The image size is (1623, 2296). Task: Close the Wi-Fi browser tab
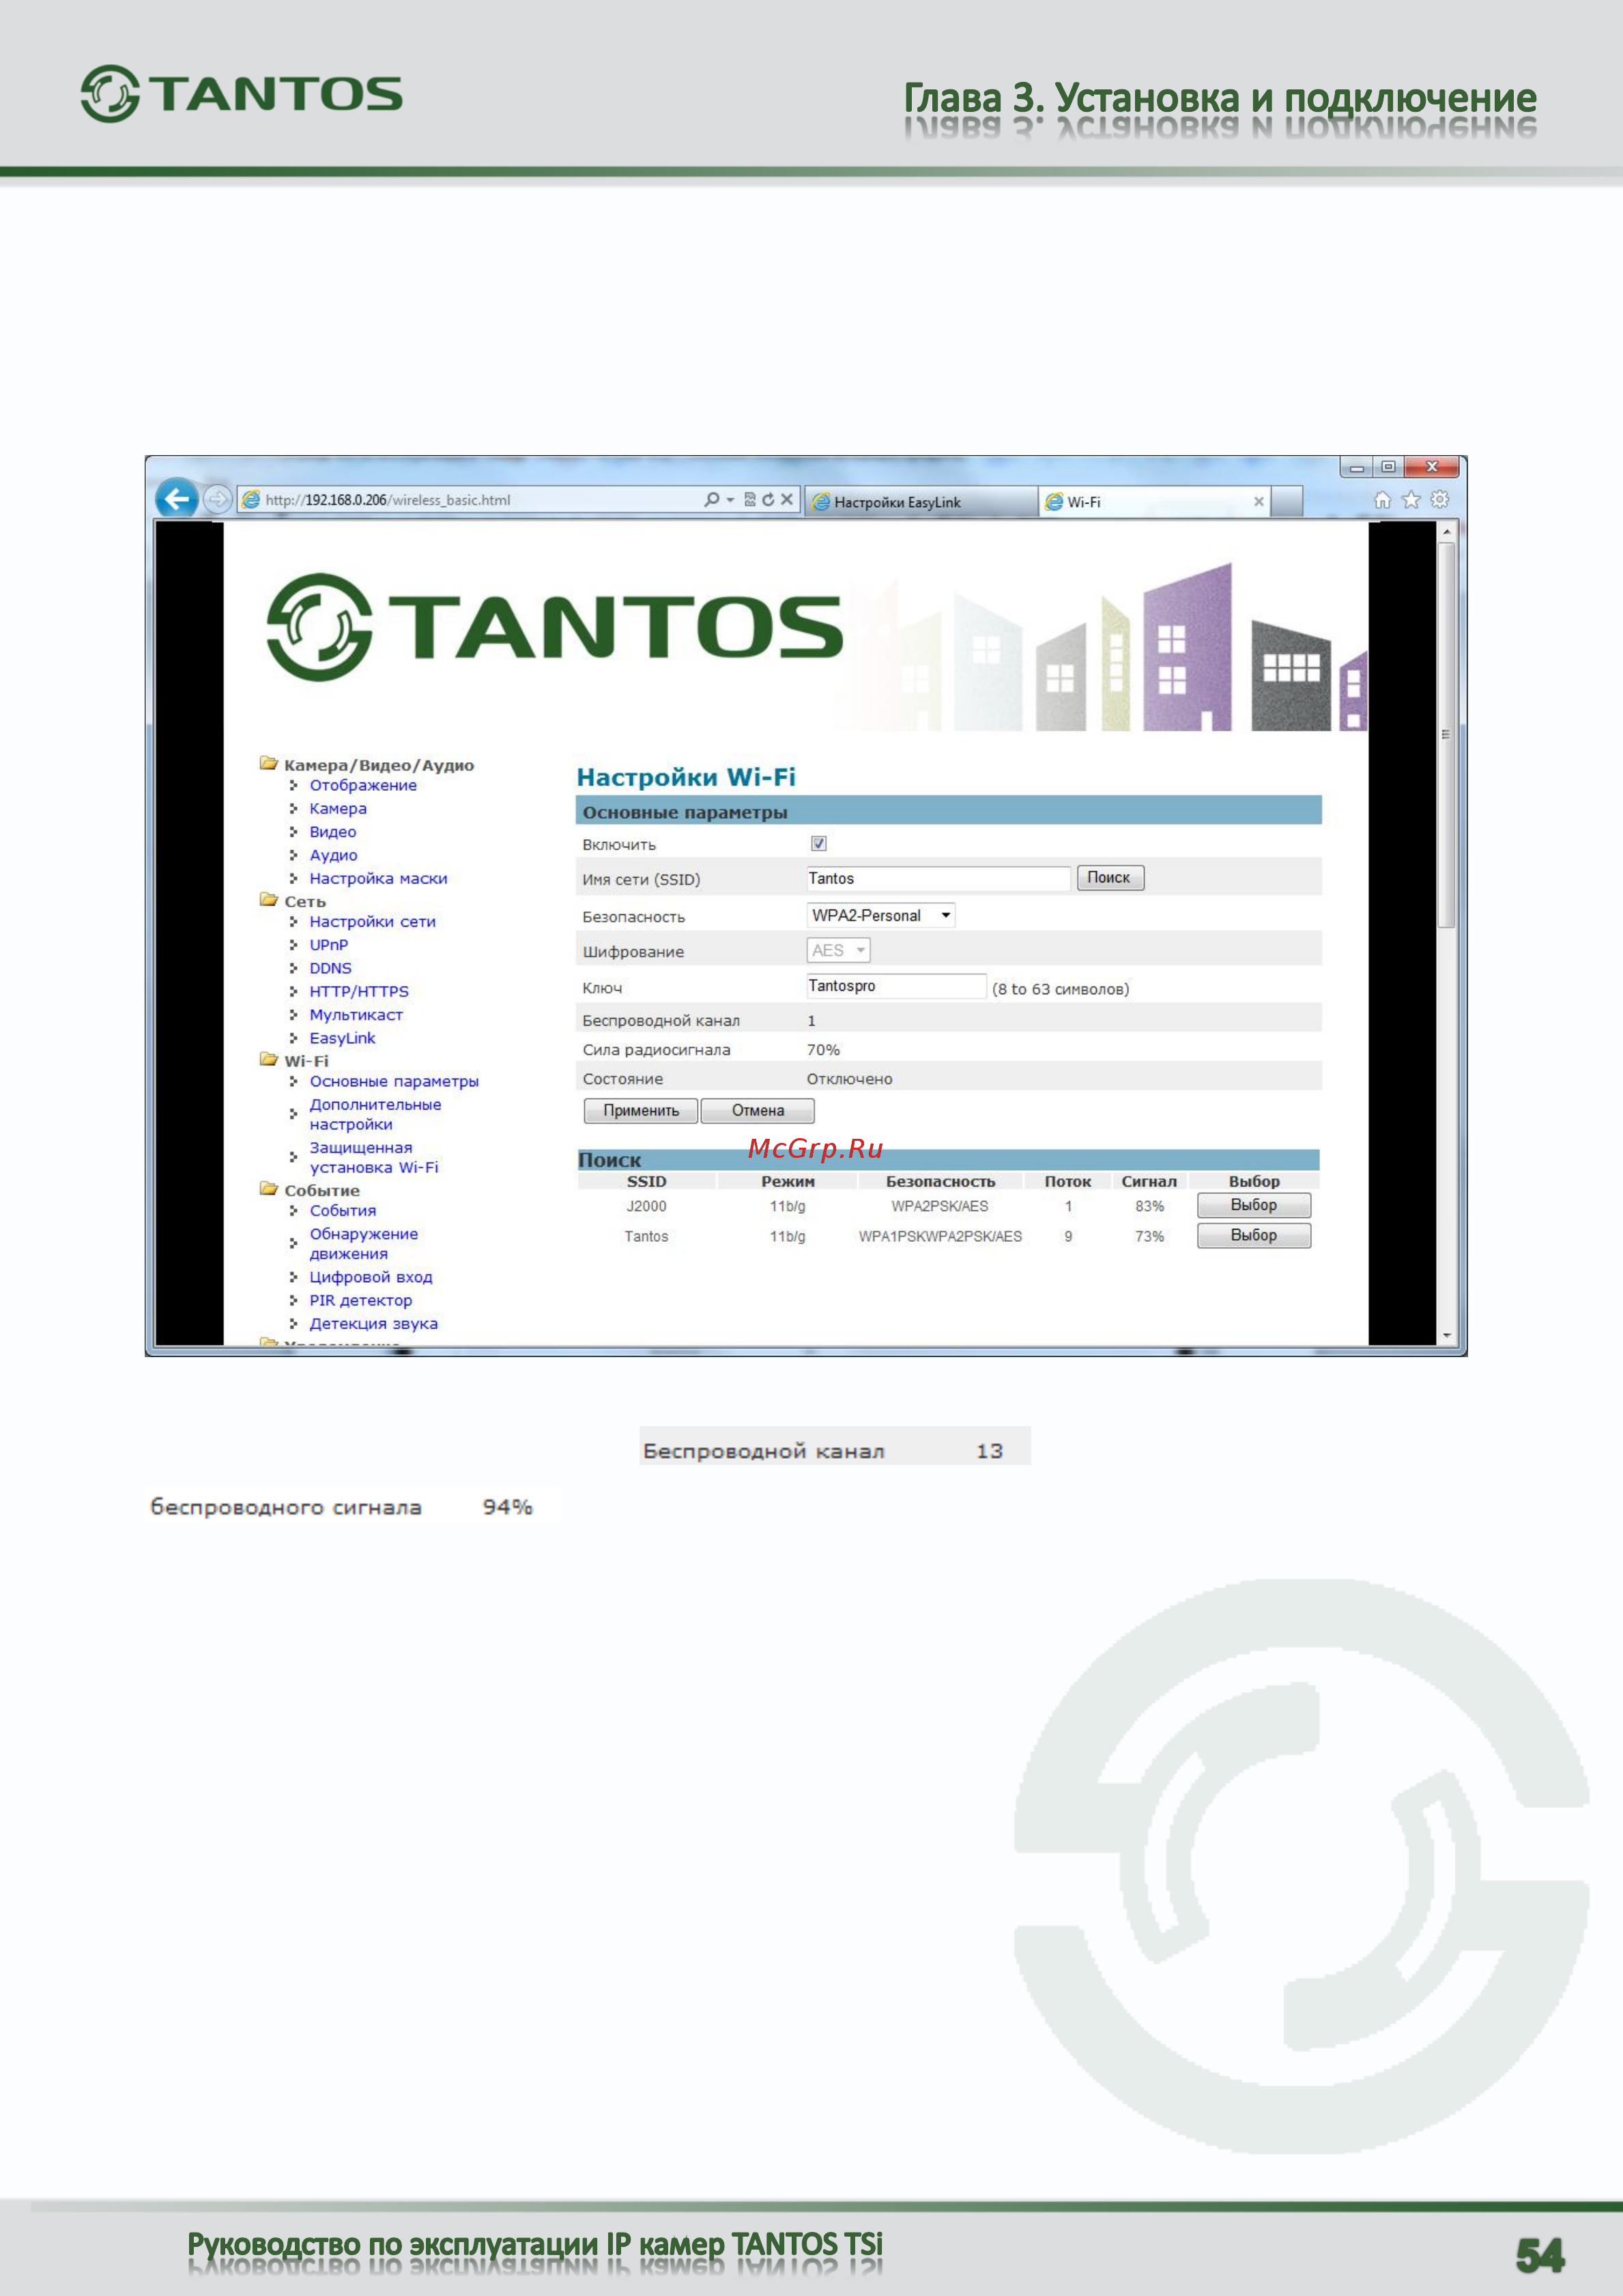tap(1259, 502)
